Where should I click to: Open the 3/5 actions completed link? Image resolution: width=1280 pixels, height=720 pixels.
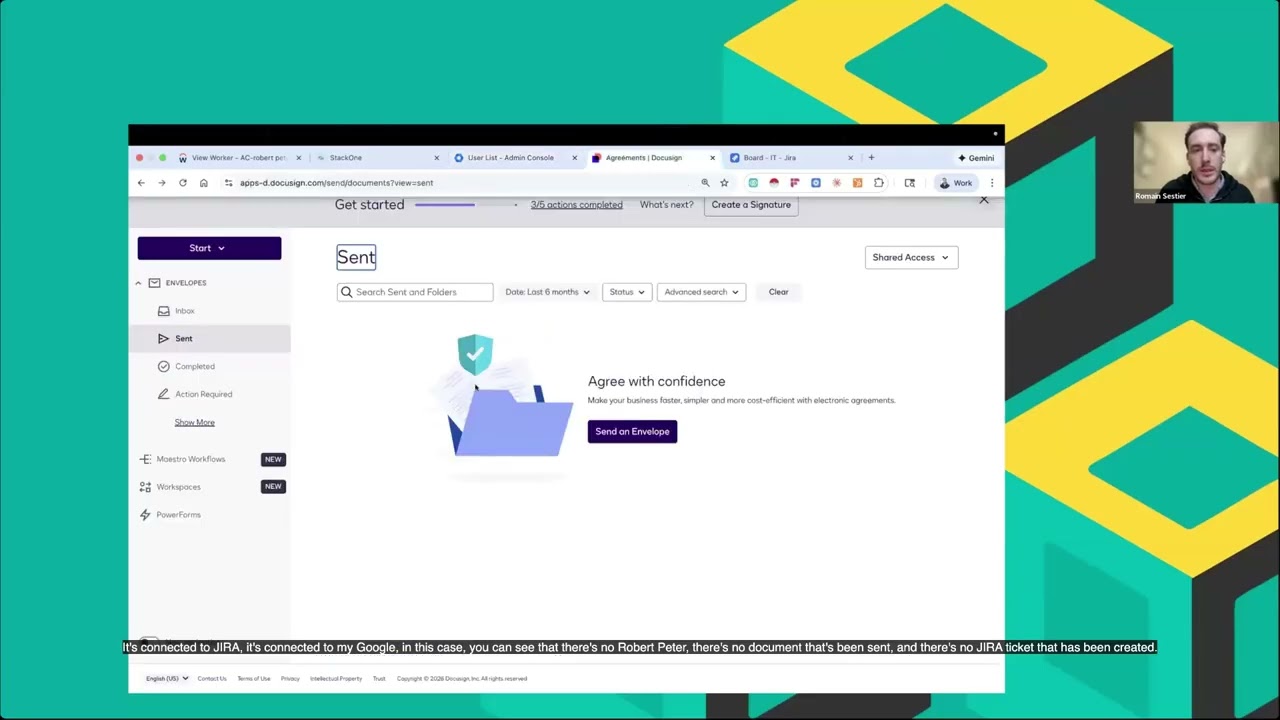pos(576,205)
